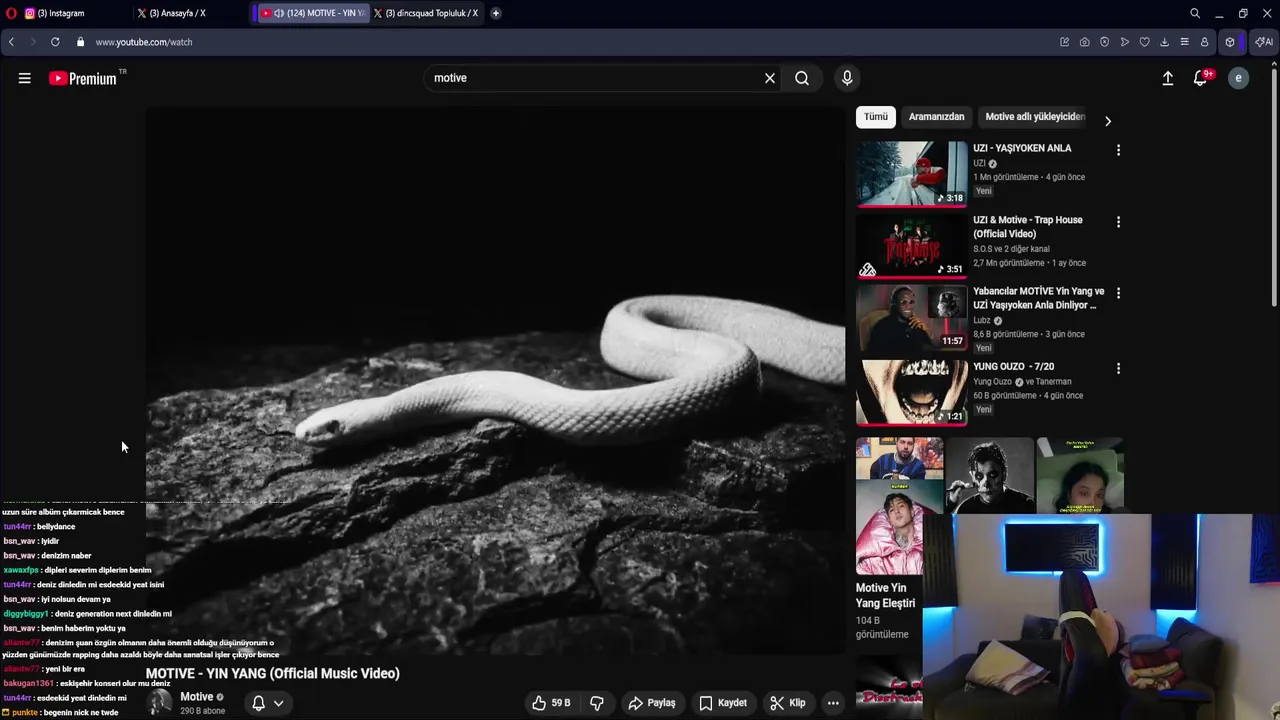The image size is (1280, 720).
Task: Save video with the Kaydet button
Action: (x=723, y=703)
